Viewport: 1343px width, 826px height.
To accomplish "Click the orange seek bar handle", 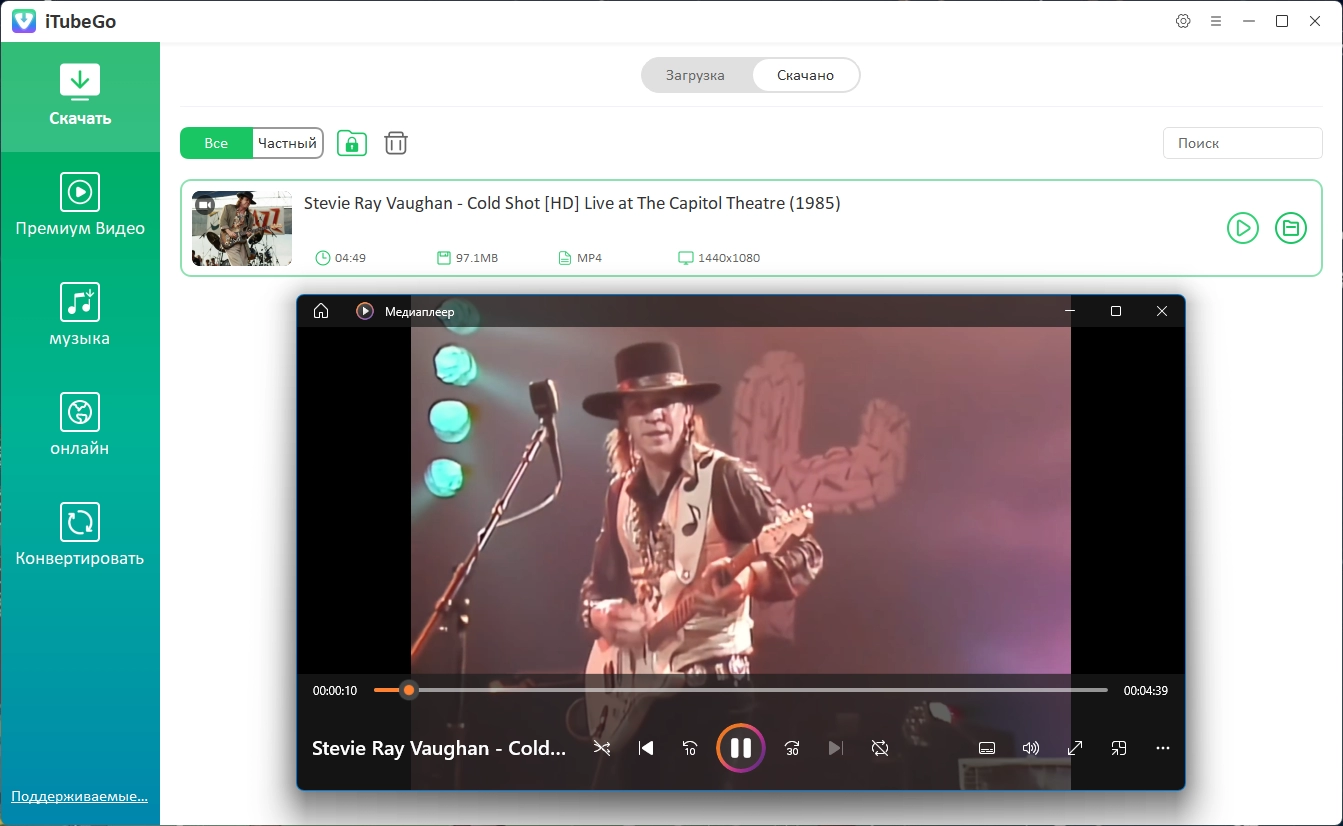I will point(408,690).
